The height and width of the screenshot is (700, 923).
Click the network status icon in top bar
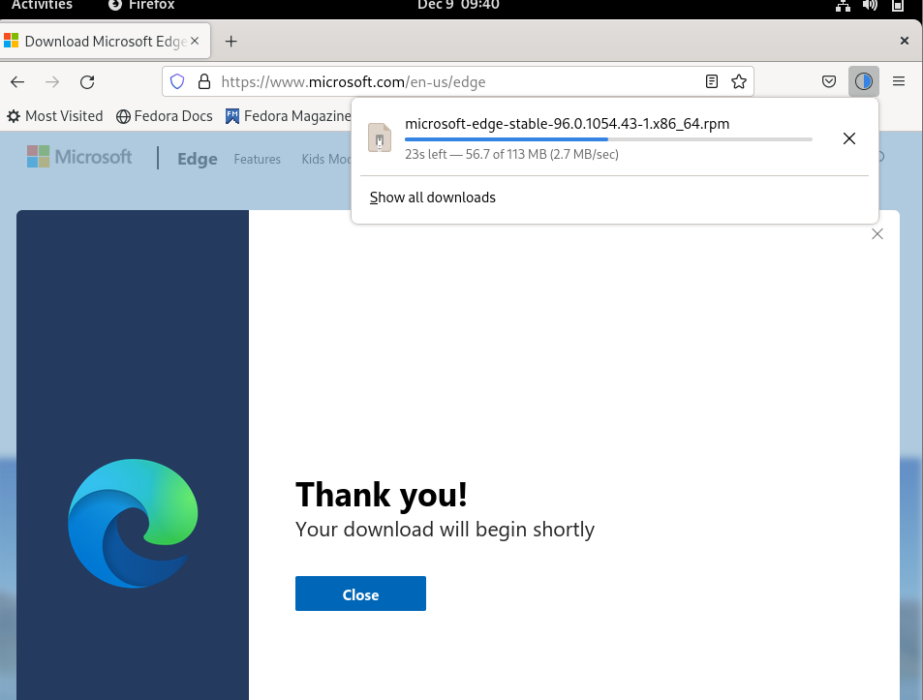coord(843,6)
